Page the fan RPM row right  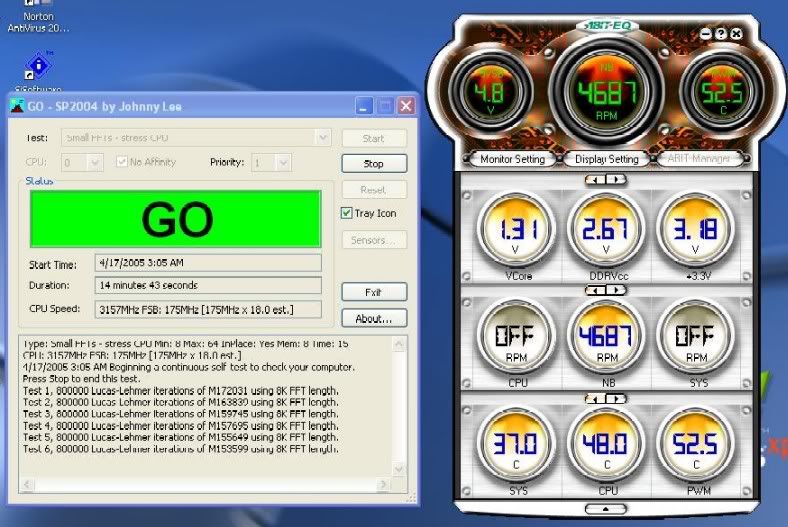[616, 290]
